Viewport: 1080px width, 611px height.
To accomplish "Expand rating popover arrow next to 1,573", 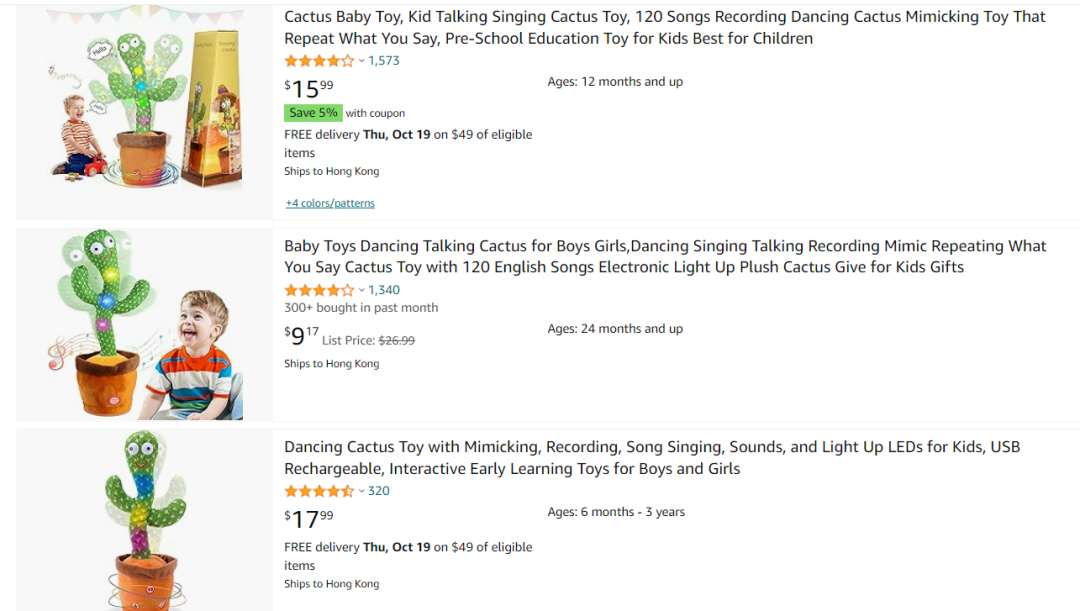I will tap(362, 61).
